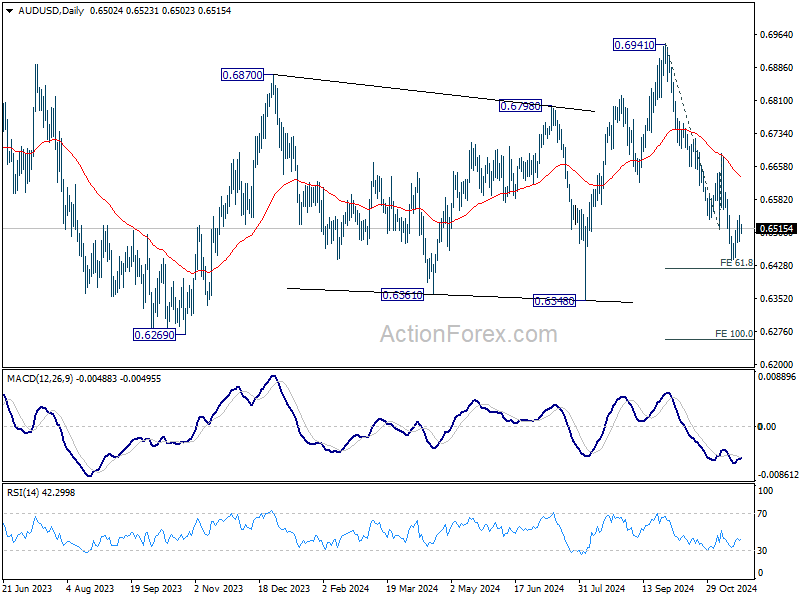Click the AUDUSD,Daily chart title text
The height and width of the screenshot is (600, 800).
coord(51,11)
